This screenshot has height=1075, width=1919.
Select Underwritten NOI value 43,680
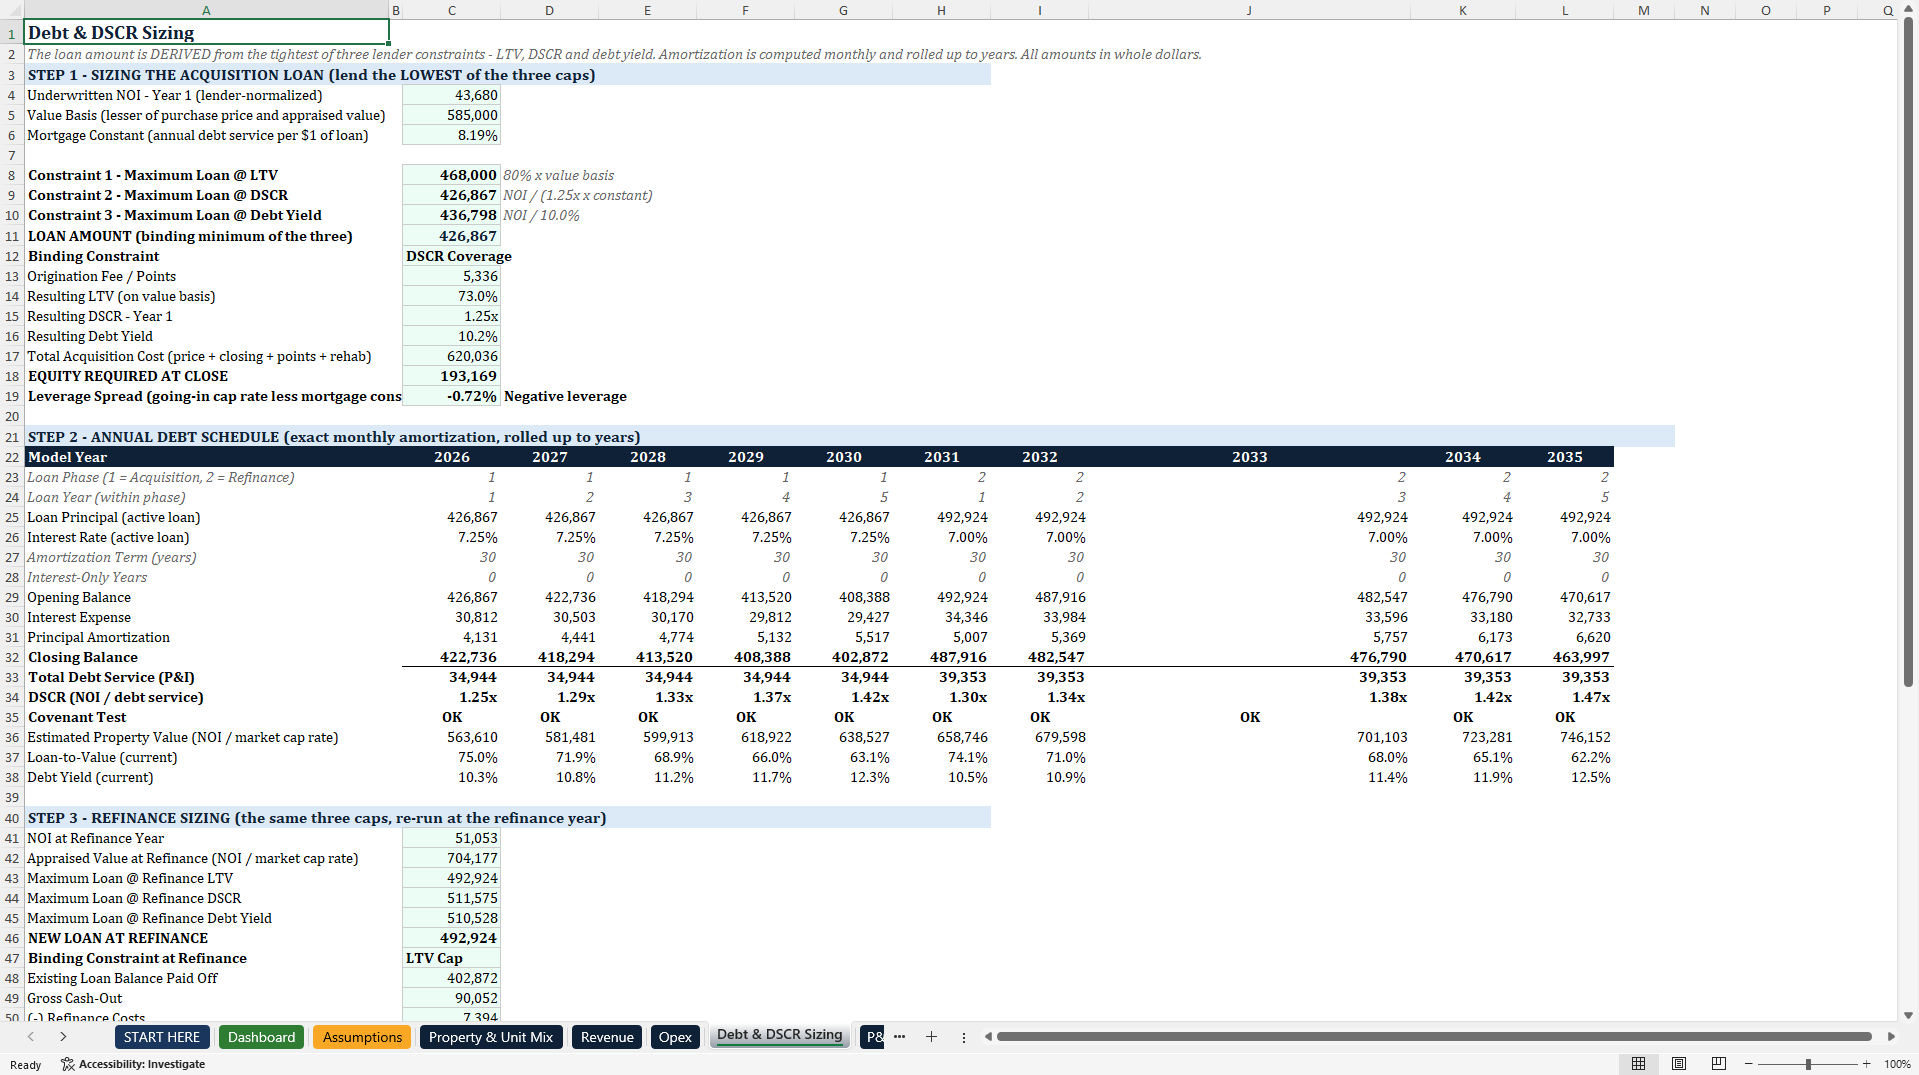[x=451, y=95]
